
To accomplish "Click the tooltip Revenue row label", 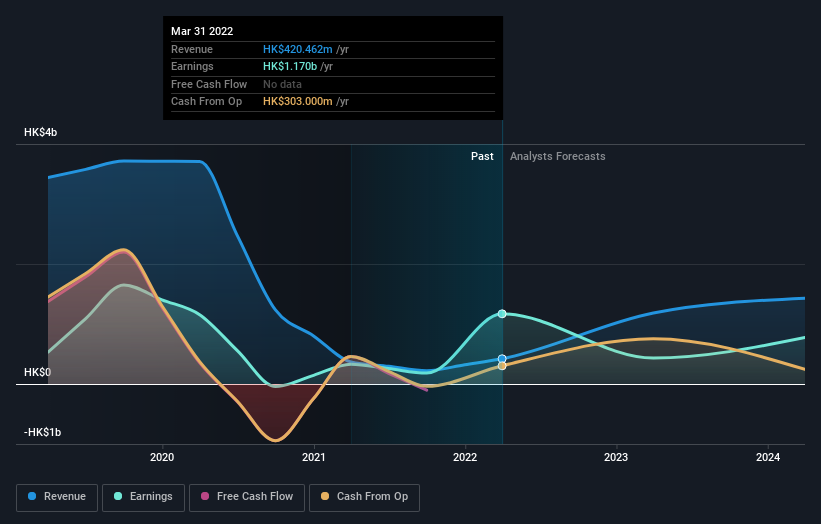I will (x=192, y=49).
